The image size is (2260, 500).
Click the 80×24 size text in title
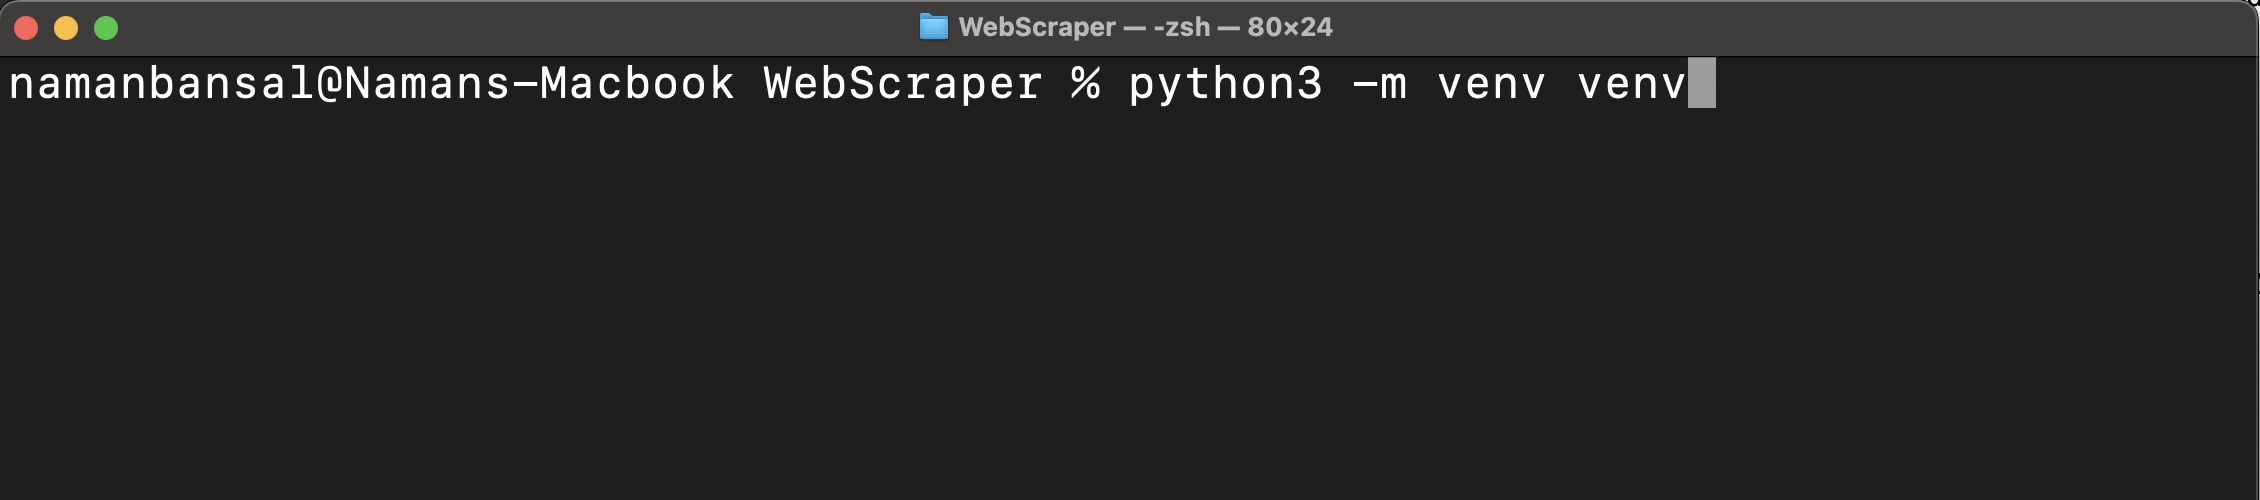1289,27
